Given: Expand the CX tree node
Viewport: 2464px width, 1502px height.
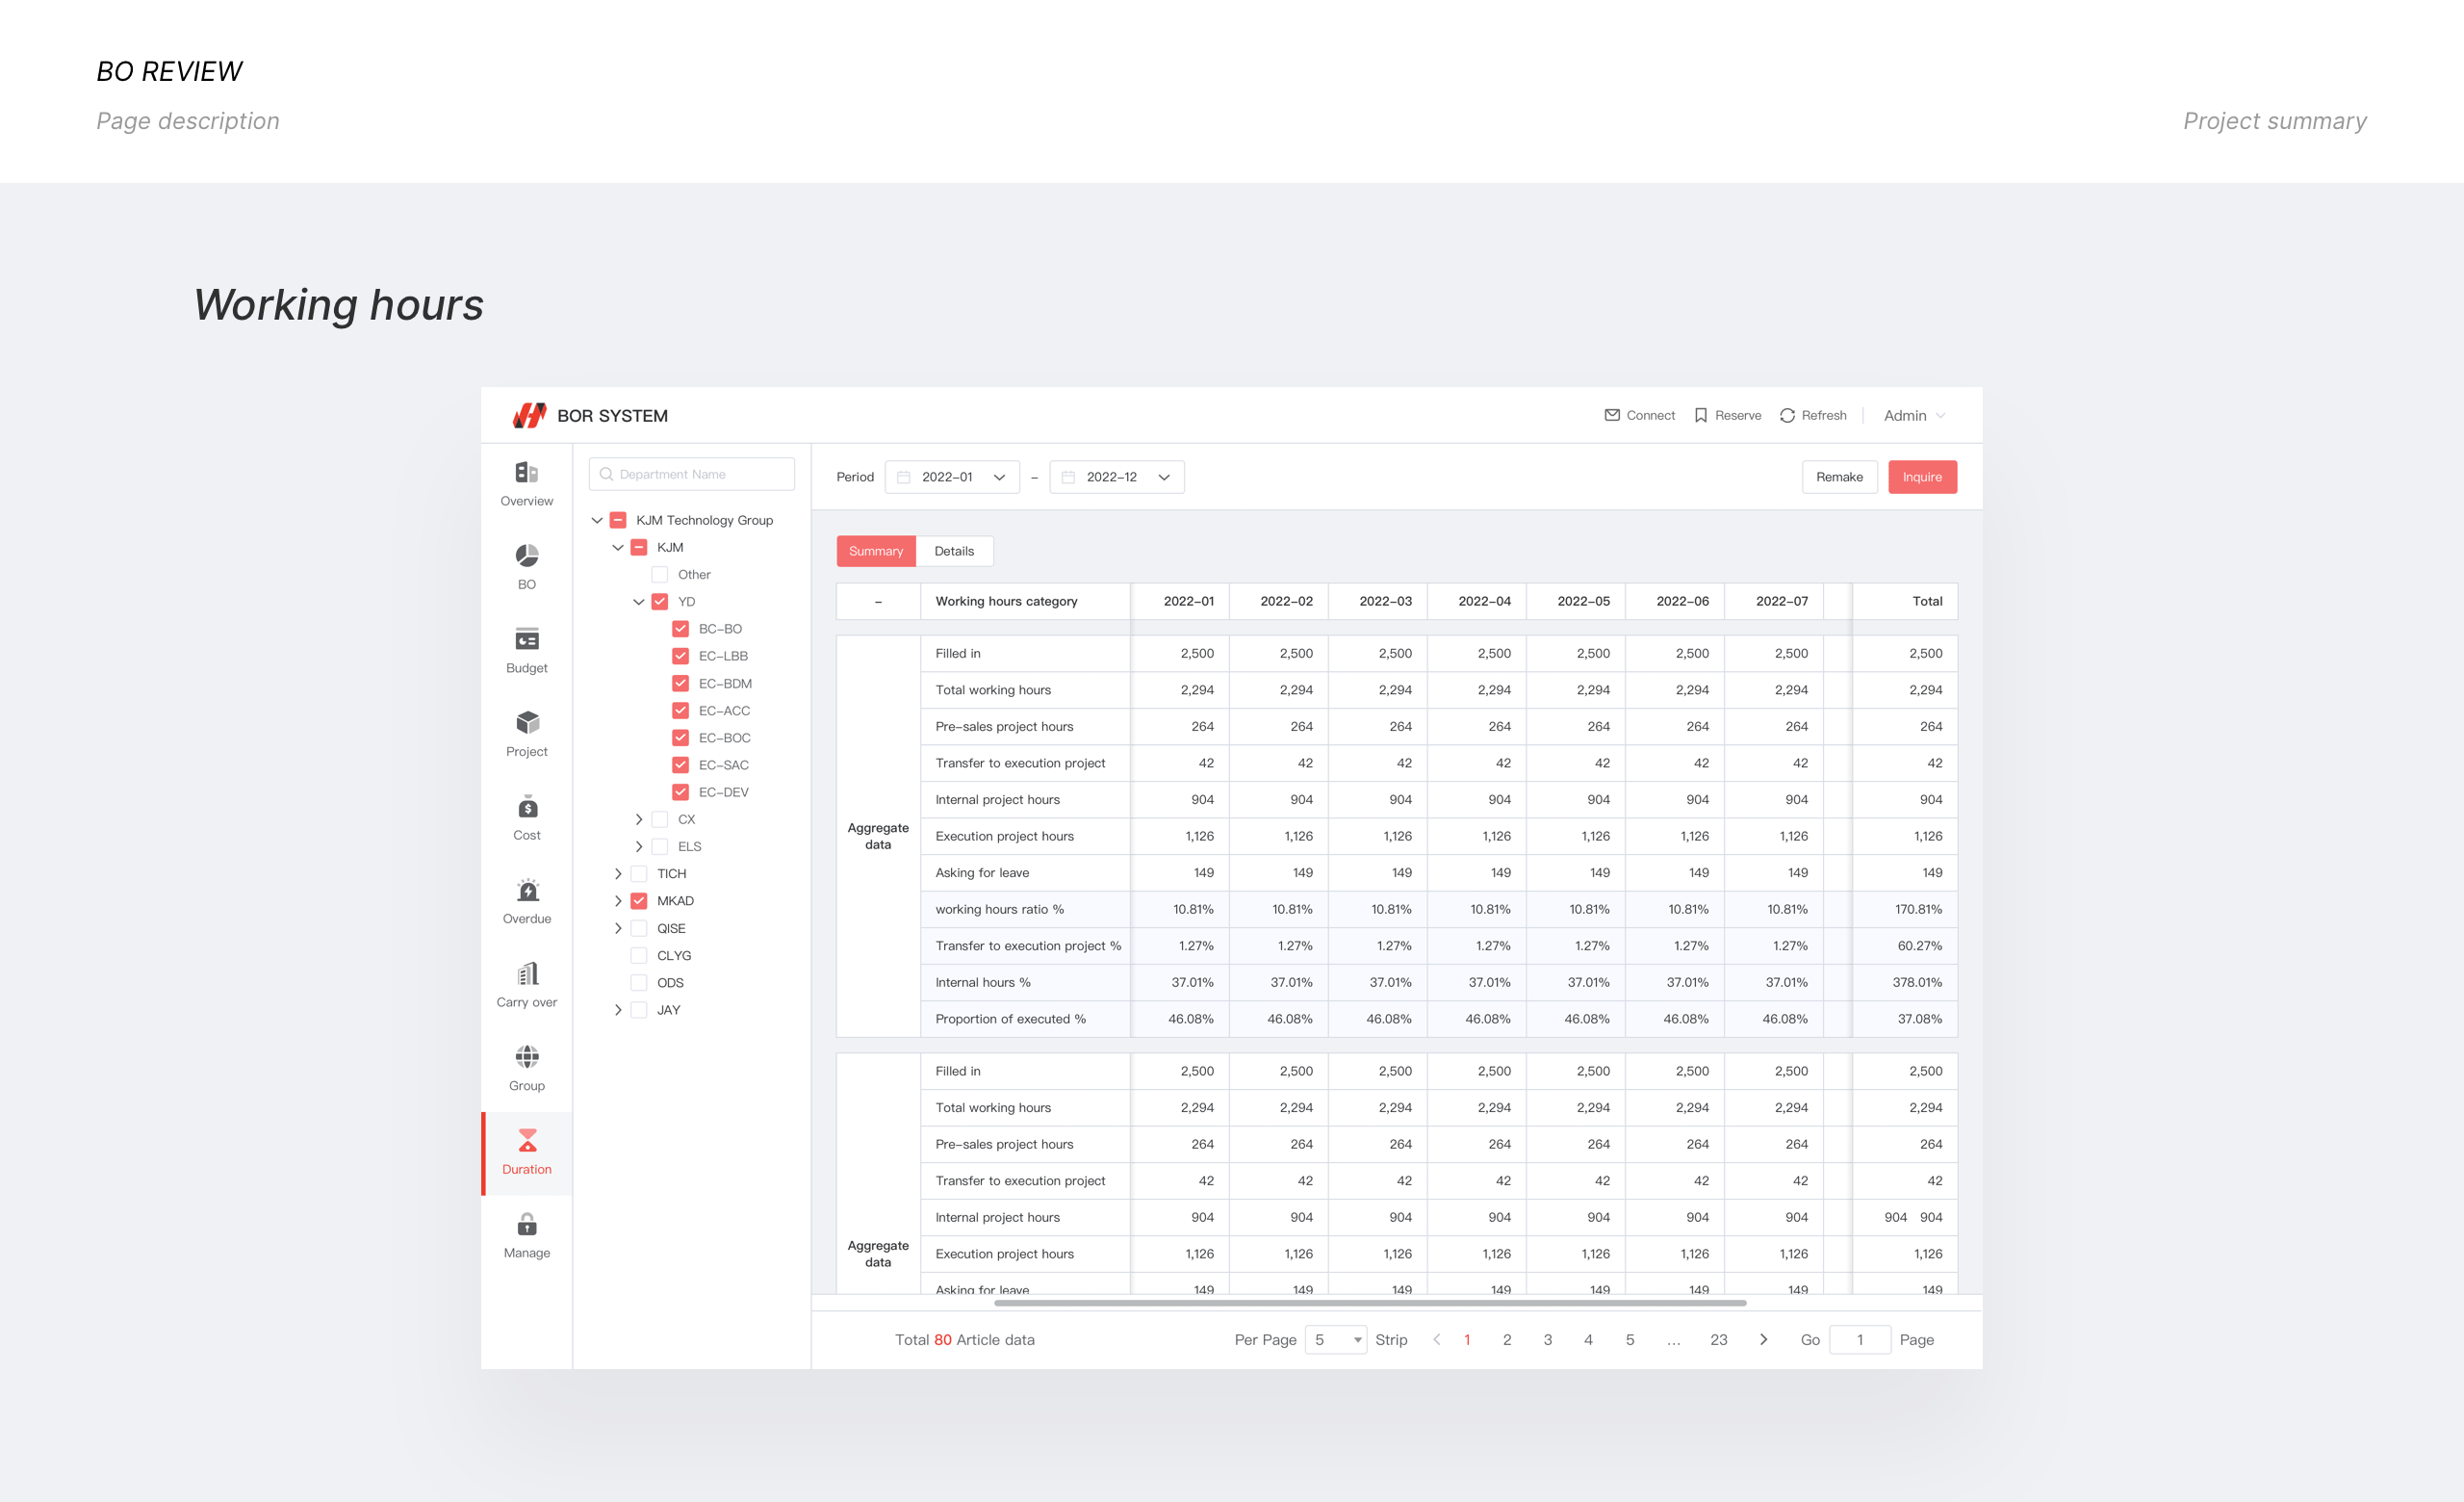Looking at the screenshot, I should coord(639,819).
